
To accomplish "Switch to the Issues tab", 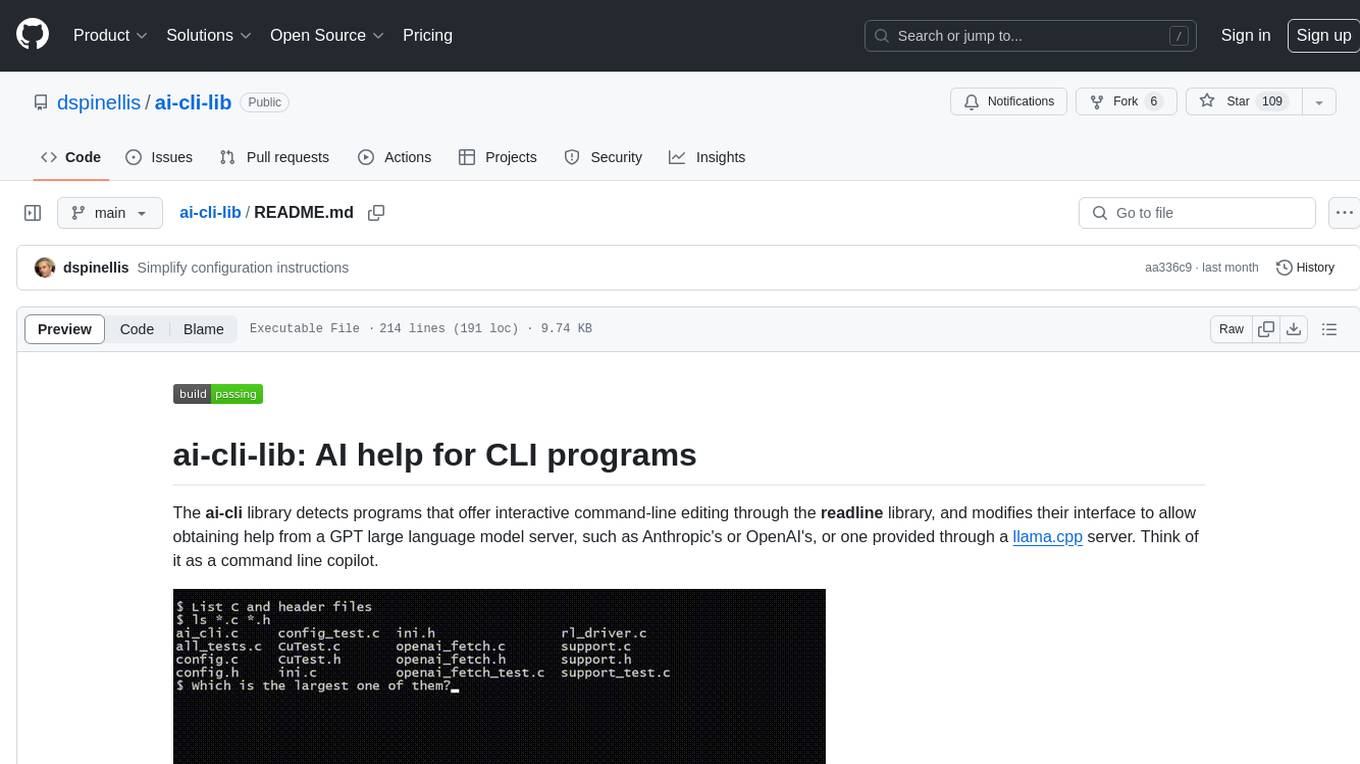I will (159, 157).
